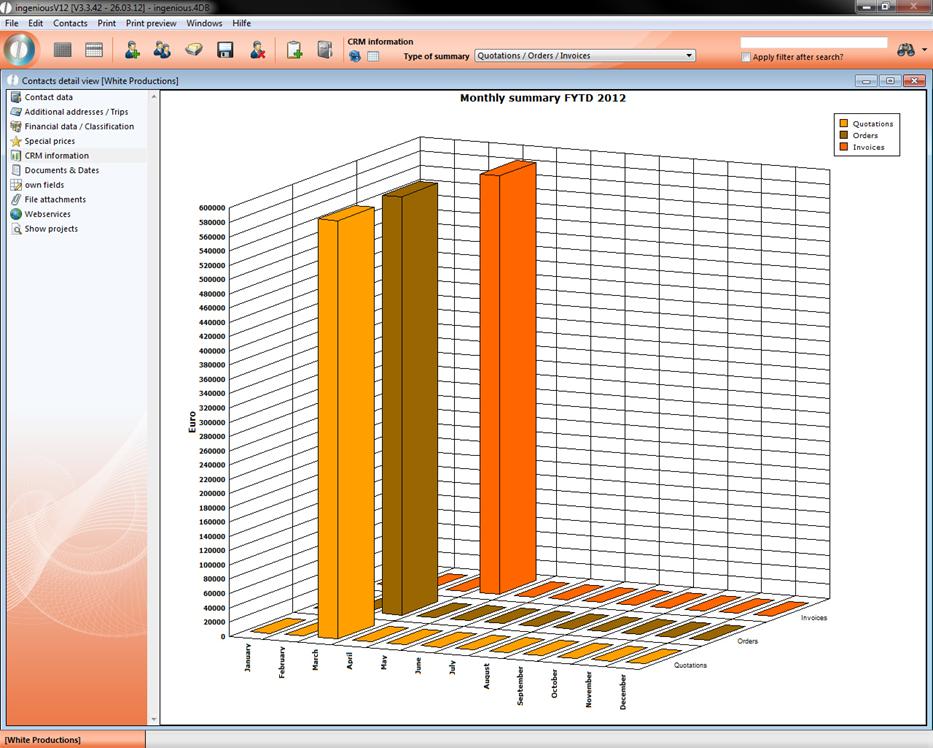Click the two-person contacts group icon
Viewport: 933px width, 748px height.
pyautogui.click(x=162, y=50)
